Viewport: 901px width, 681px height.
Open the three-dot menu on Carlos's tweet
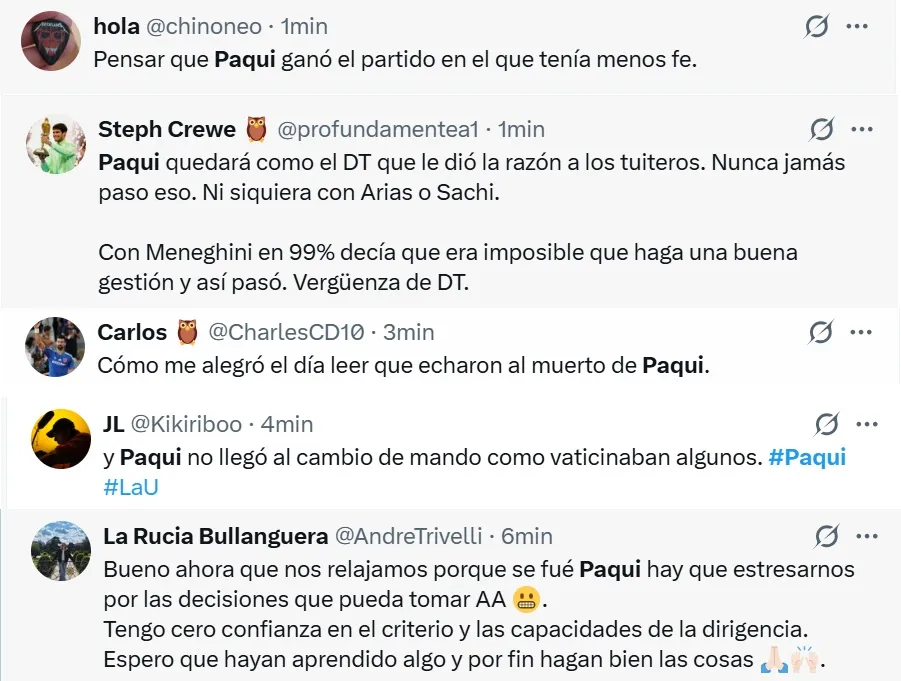(860, 332)
